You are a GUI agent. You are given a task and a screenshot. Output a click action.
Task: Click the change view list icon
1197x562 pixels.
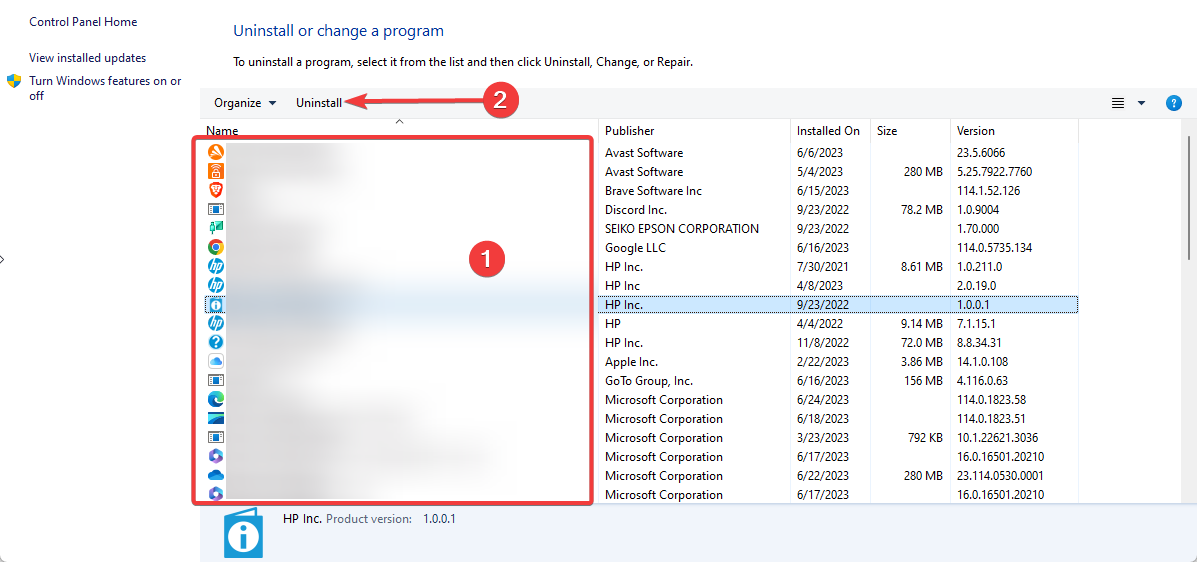1118,103
